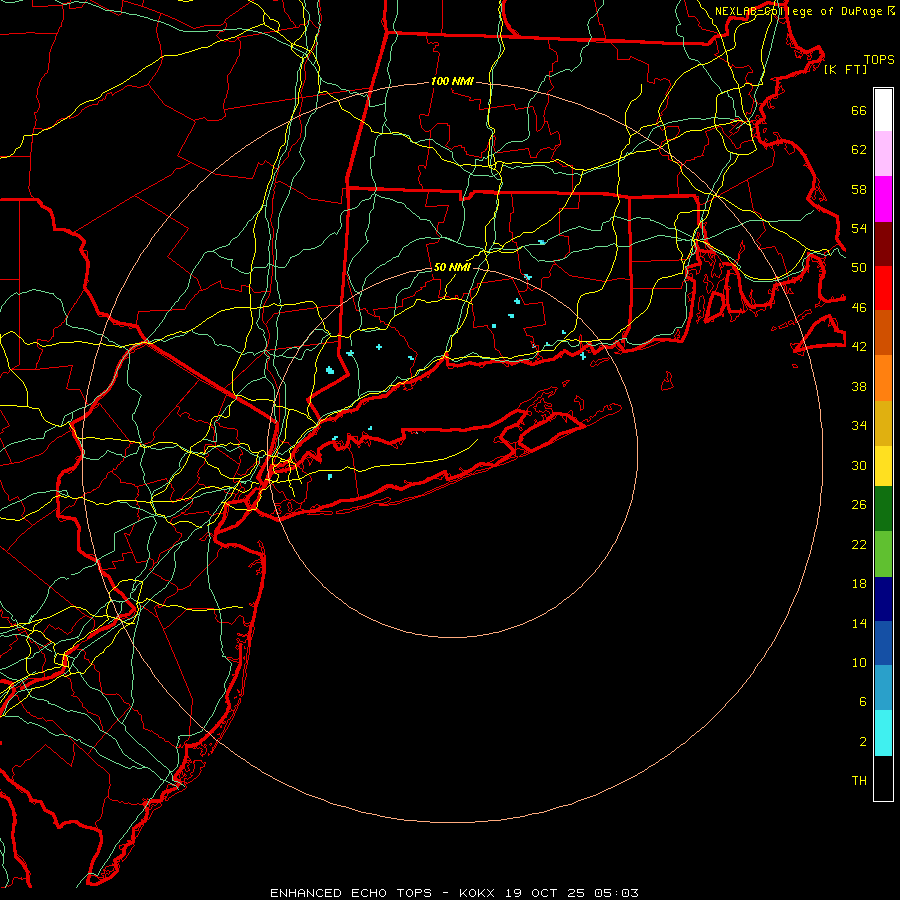
Task: Click the orange 42 kft legend swatch
Action: tap(883, 378)
